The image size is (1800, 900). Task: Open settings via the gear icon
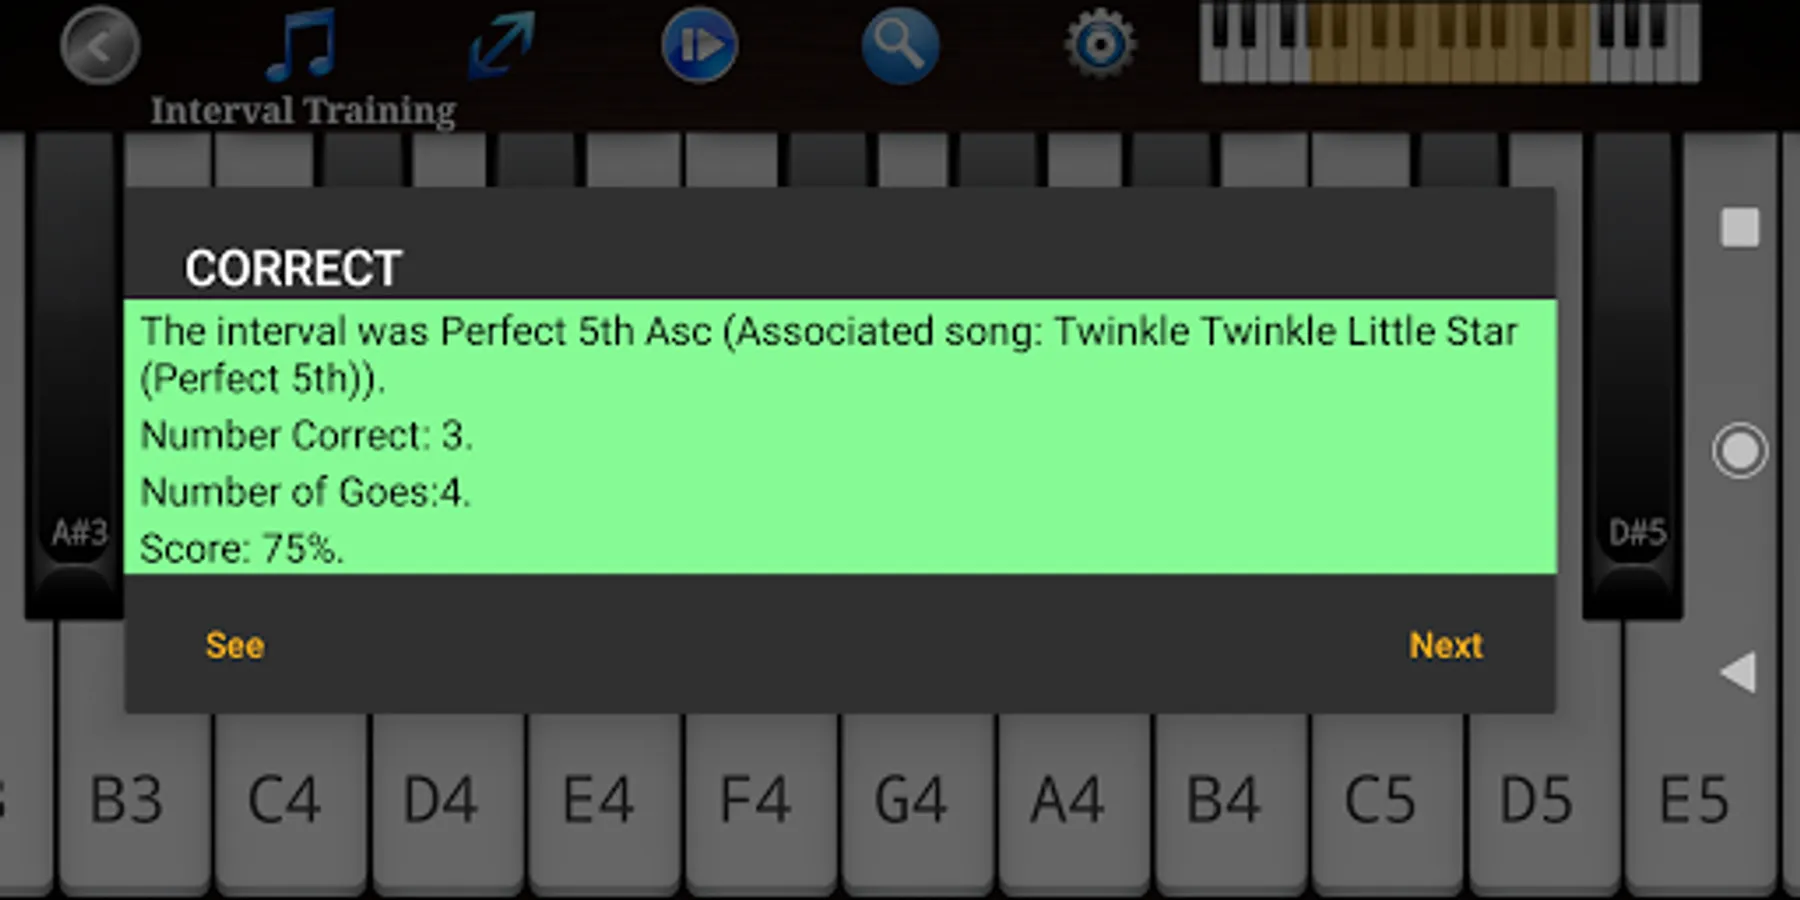(x=1100, y=45)
